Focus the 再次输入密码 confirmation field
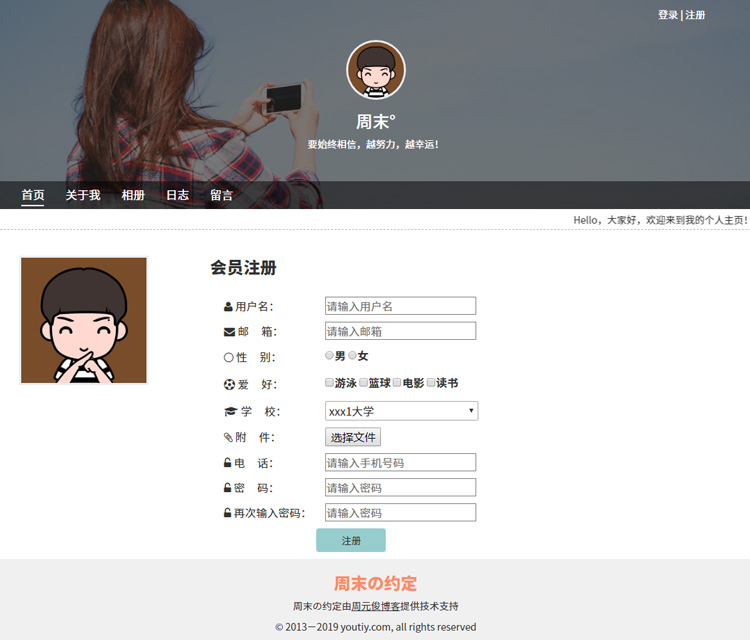 click(400, 512)
